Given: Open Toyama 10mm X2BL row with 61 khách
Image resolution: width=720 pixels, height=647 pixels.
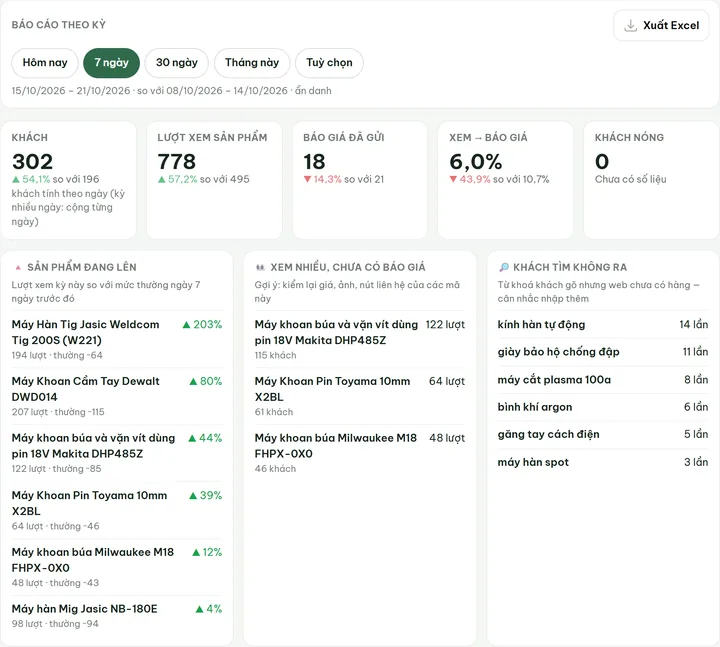Looking at the screenshot, I should (x=360, y=396).
